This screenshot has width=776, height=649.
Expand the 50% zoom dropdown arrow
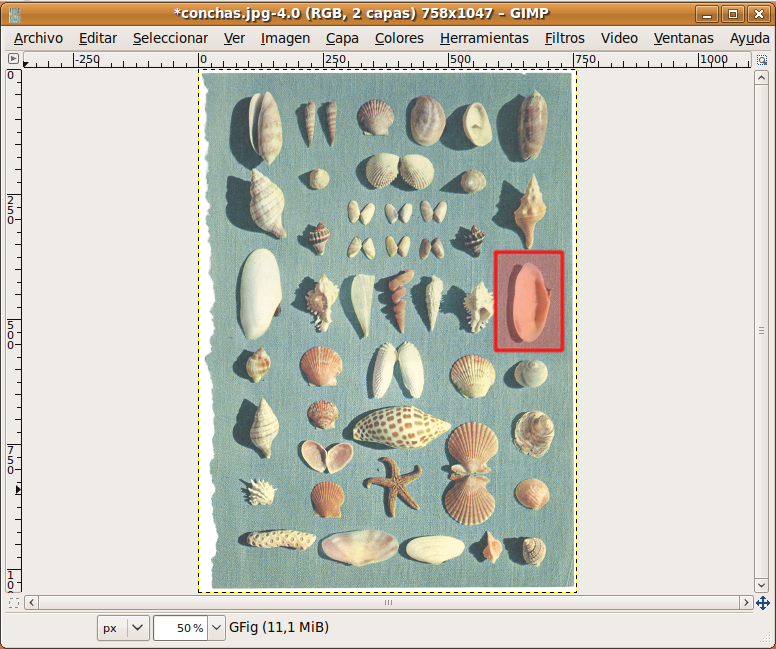(216, 628)
